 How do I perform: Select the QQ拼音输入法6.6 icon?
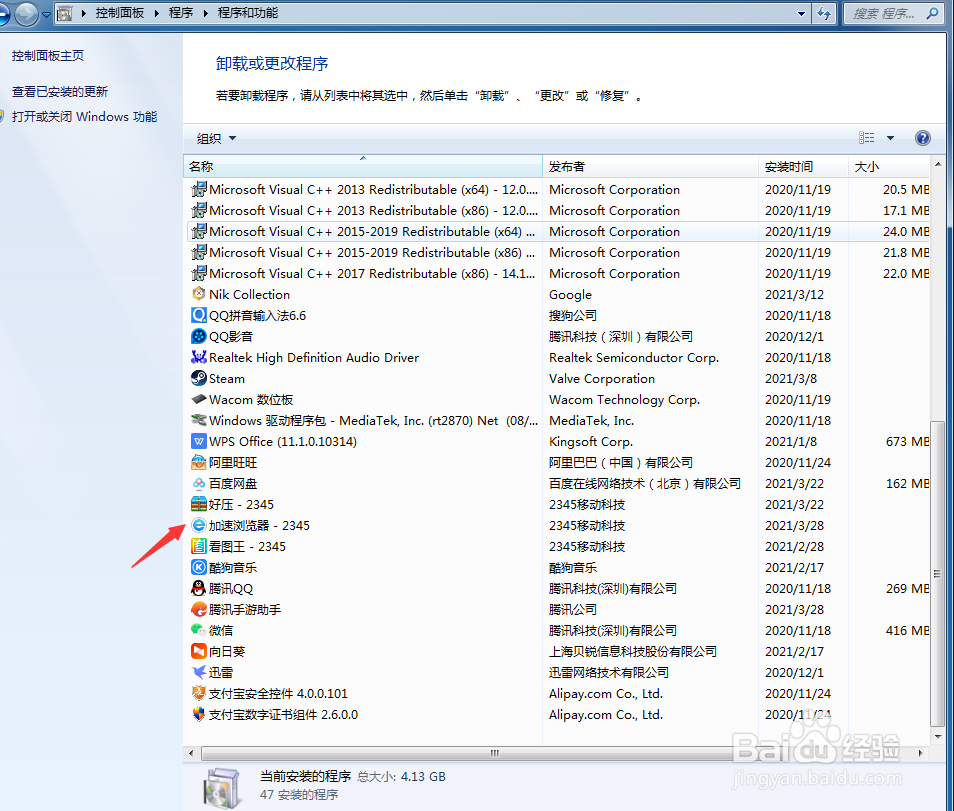click(198, 315)
